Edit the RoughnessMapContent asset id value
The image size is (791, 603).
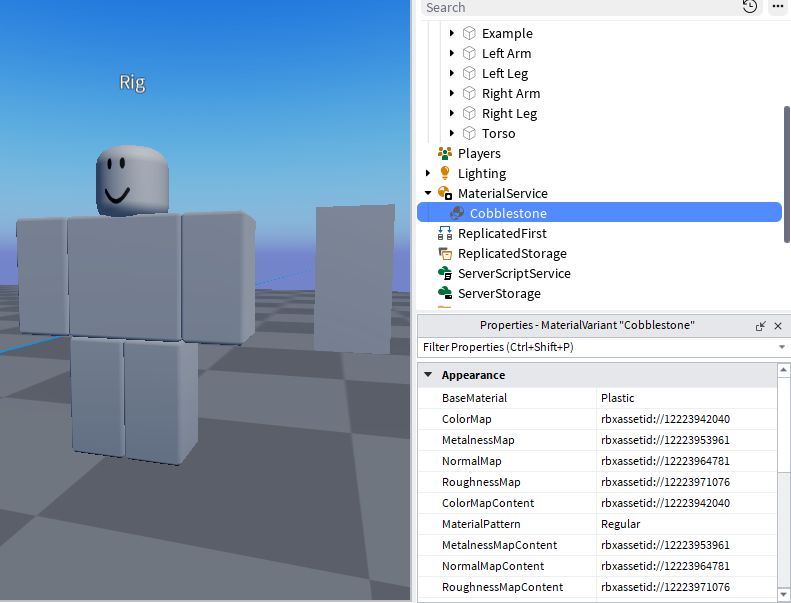click(x=686, y=587)
